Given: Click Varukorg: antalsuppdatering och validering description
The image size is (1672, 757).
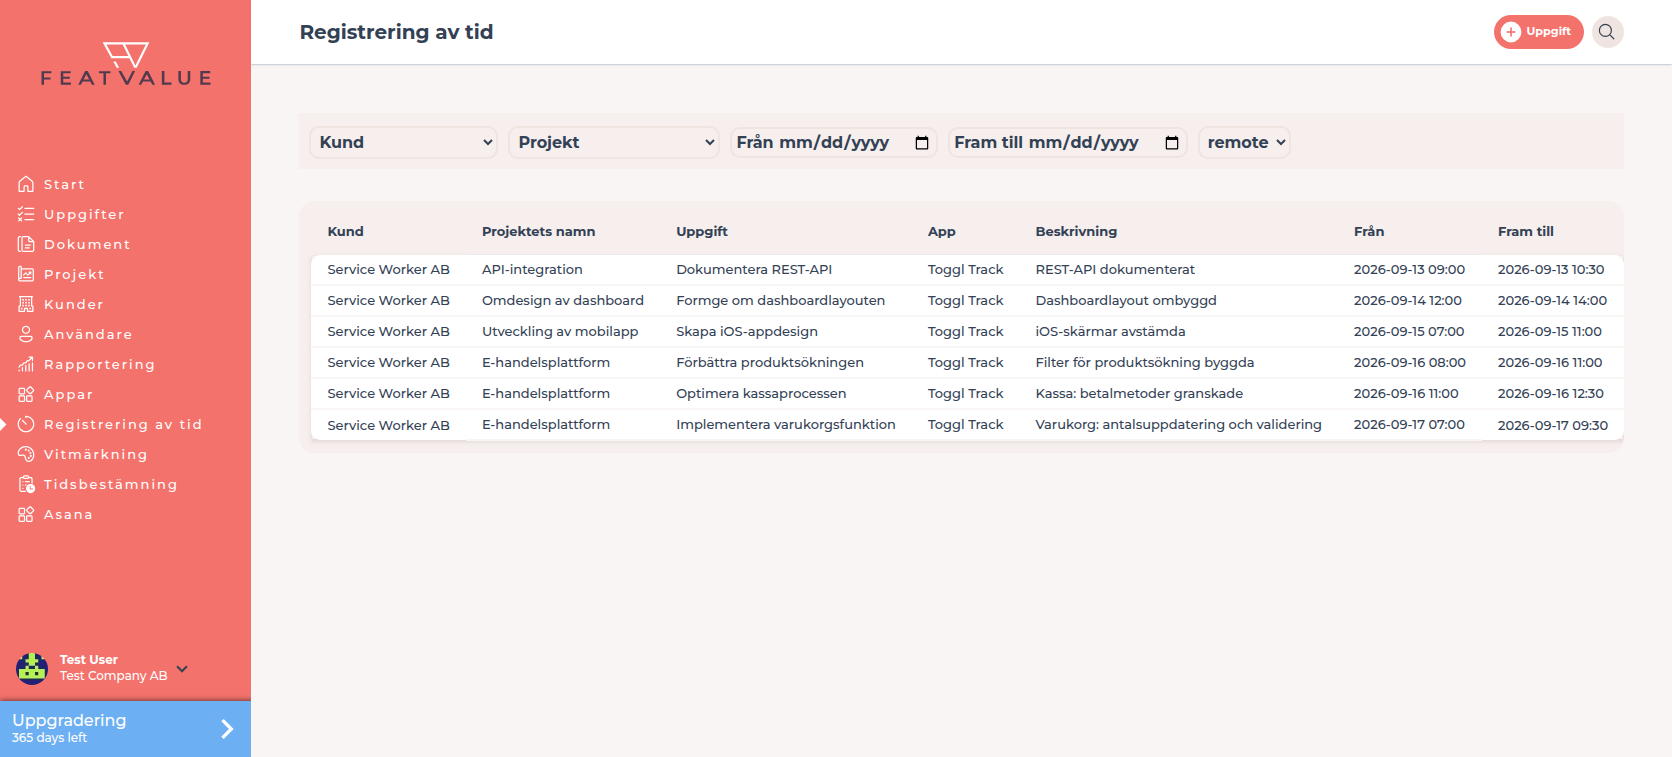Looking at the screenshot, I should tap(1178, 424).
